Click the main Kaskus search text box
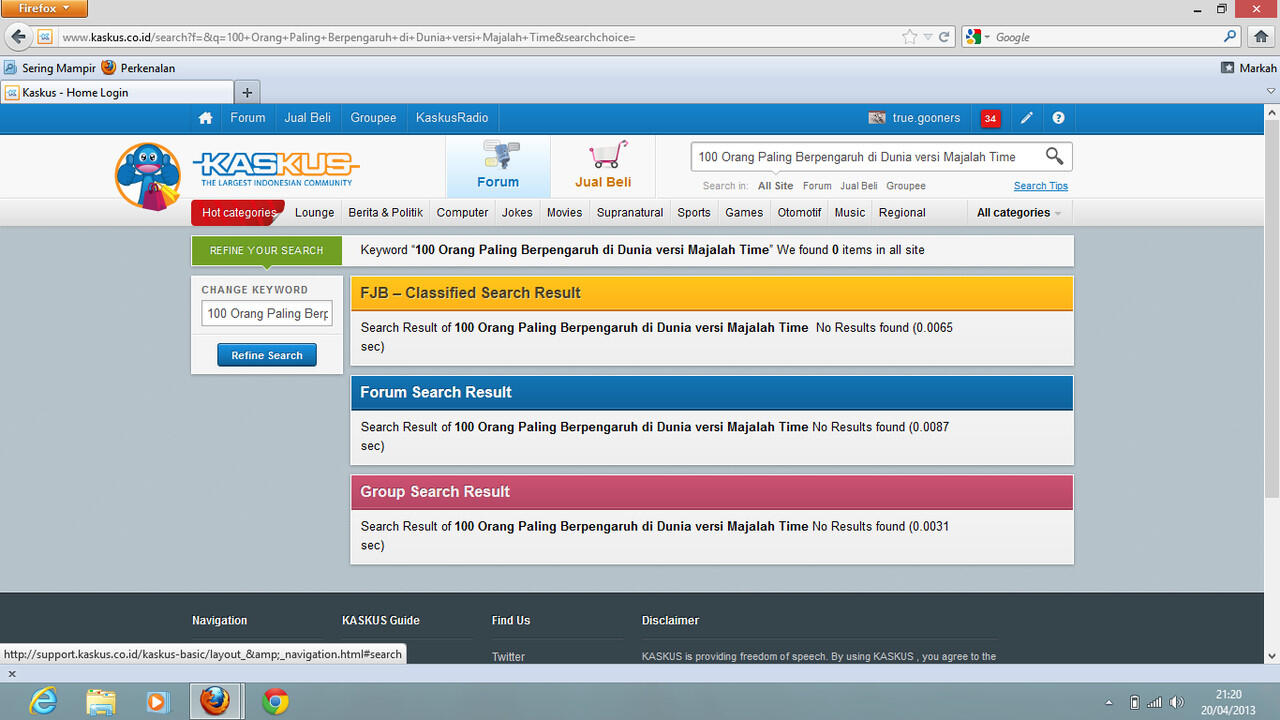 tap(866, 156)
